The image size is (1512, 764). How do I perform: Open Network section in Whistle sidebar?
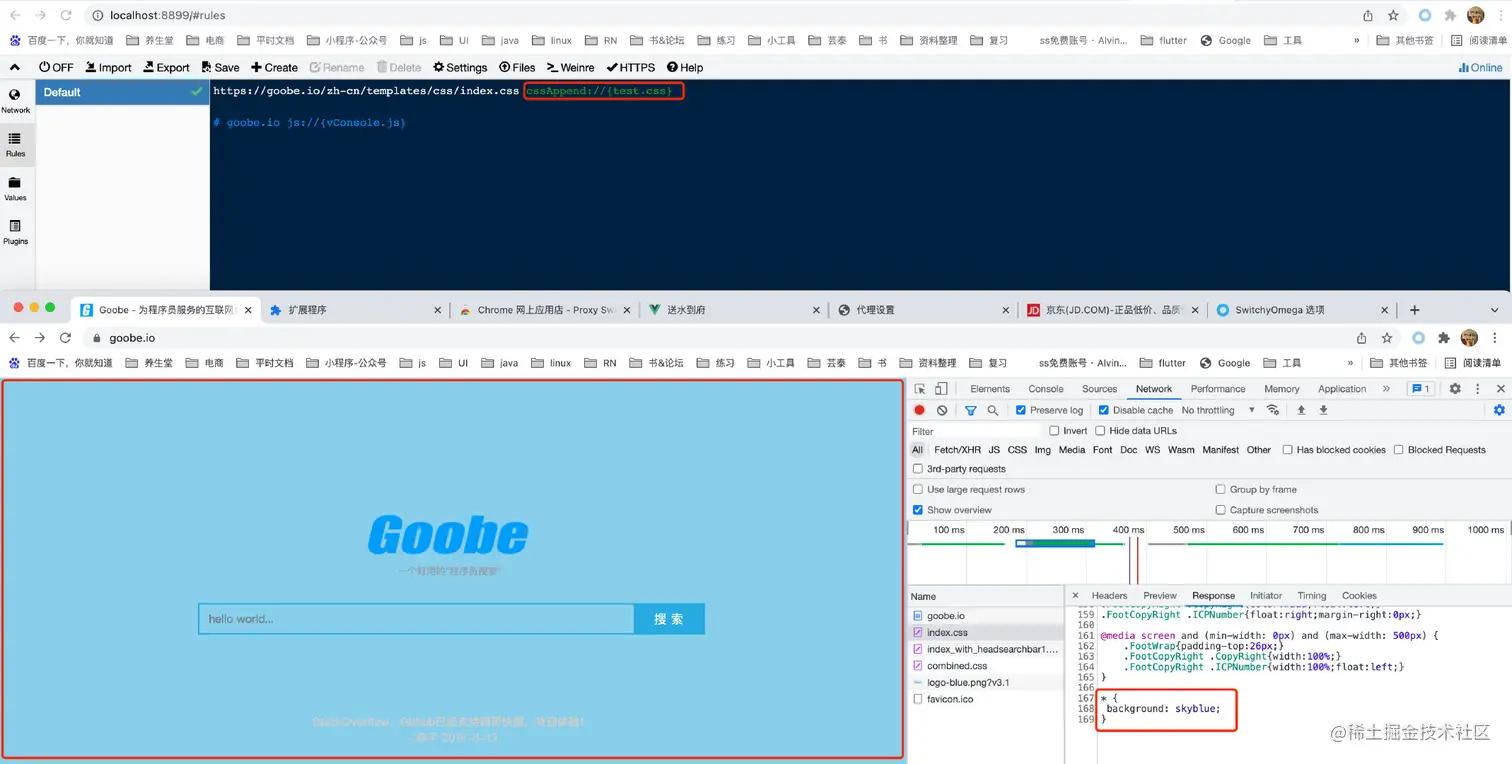(15, 100)
